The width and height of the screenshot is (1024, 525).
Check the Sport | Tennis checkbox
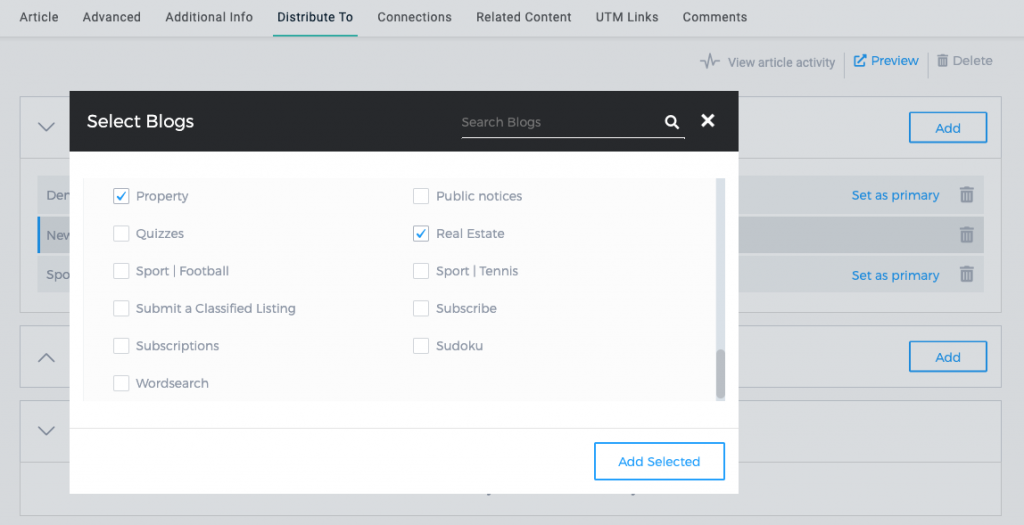pyautogui.click(x=421, y=271)
